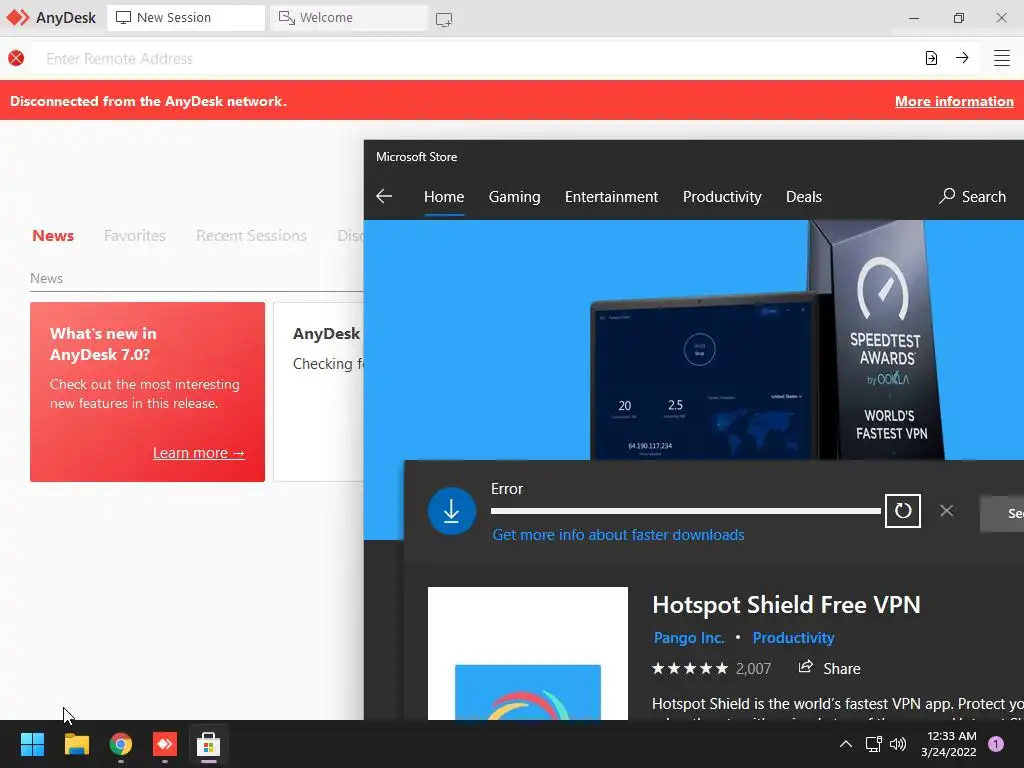Screen dimensions: 1024x768
Task: Launch Google Chrome from taskbar
Action: [x=121, y=744]
